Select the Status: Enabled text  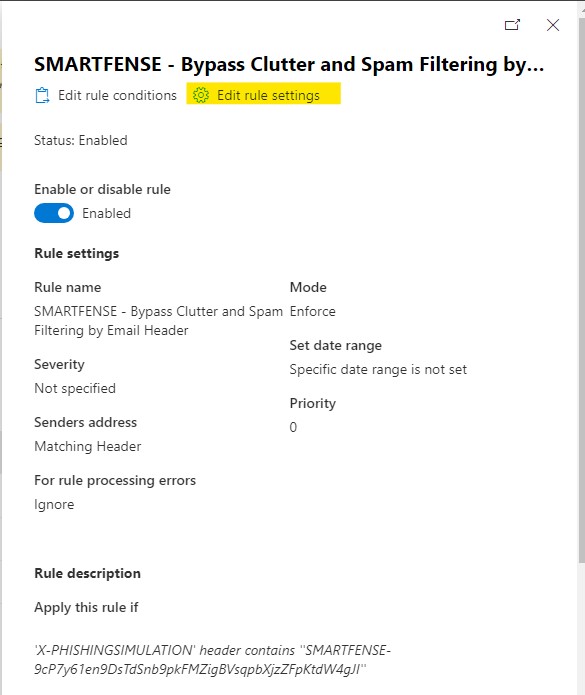[81, 141]
